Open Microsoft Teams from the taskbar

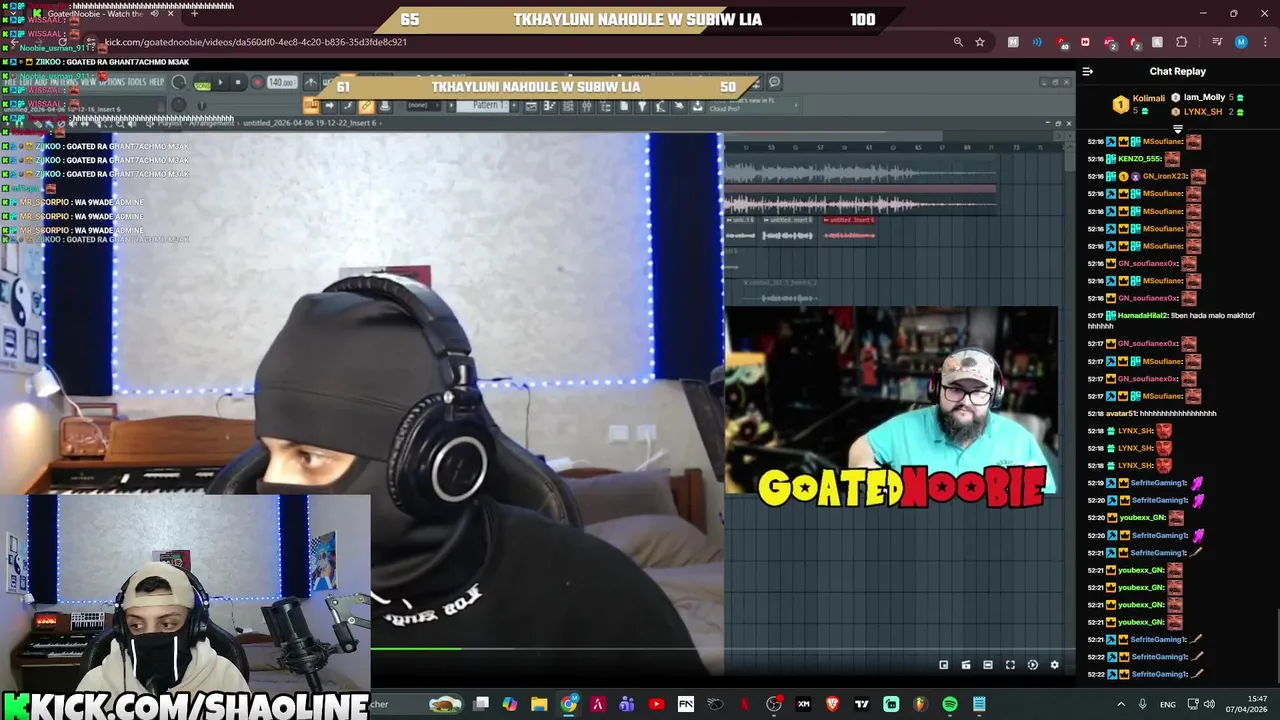[x=627, y=704]
